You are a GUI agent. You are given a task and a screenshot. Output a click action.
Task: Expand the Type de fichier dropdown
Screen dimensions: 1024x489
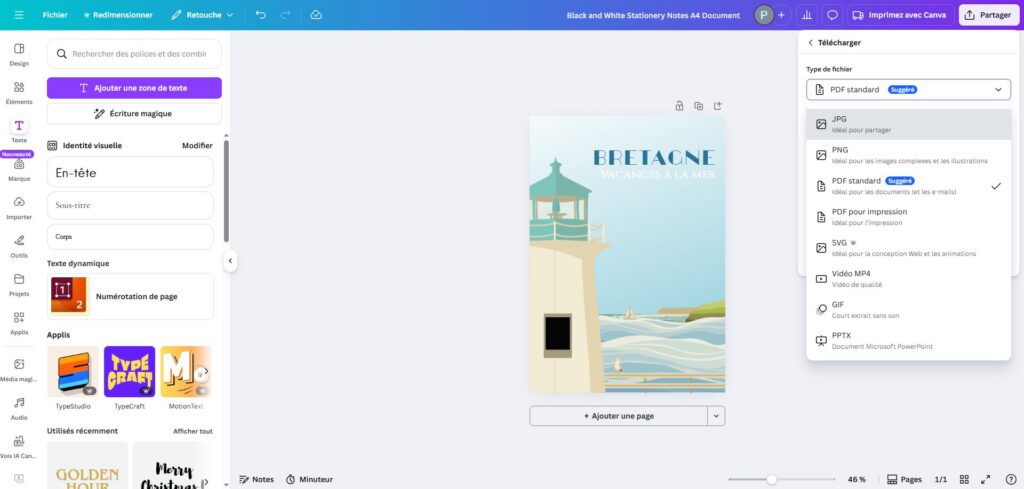pos(908,89)
